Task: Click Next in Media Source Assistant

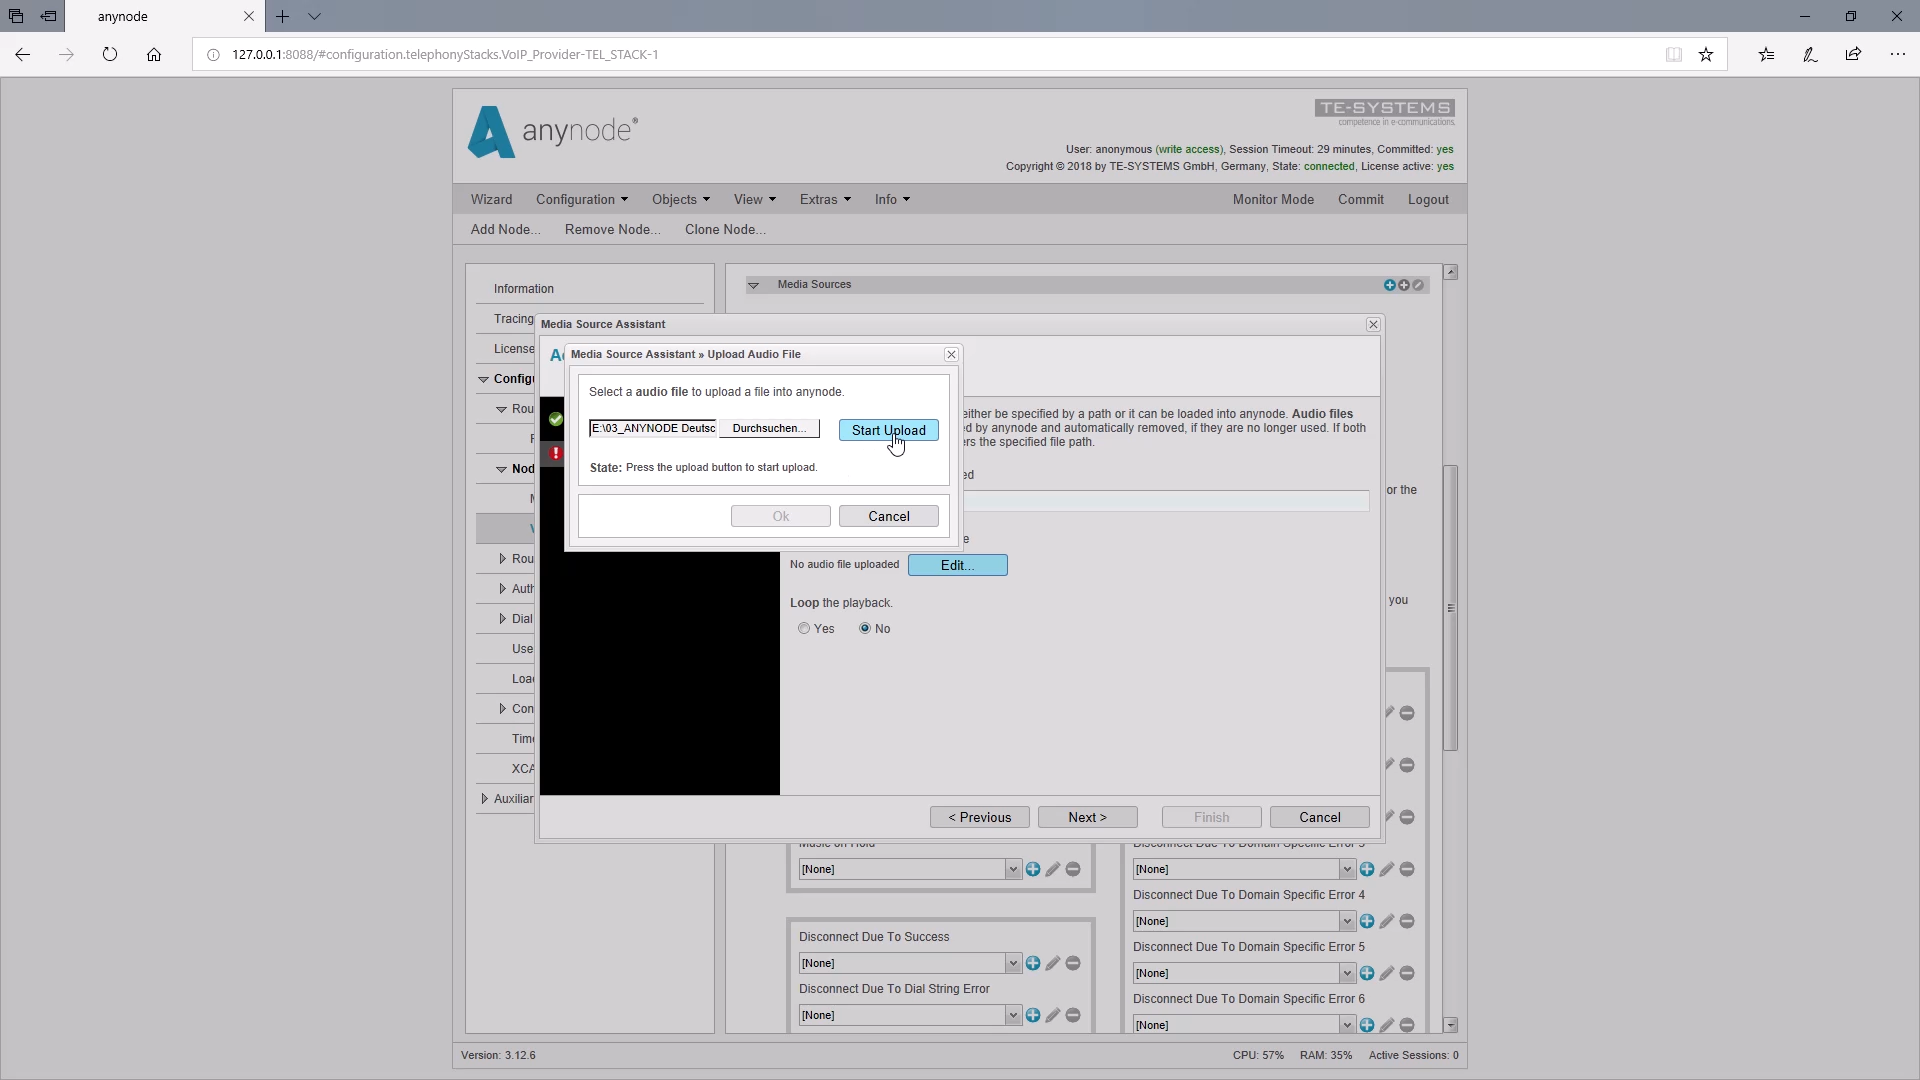Action: tap(1087, 817)
